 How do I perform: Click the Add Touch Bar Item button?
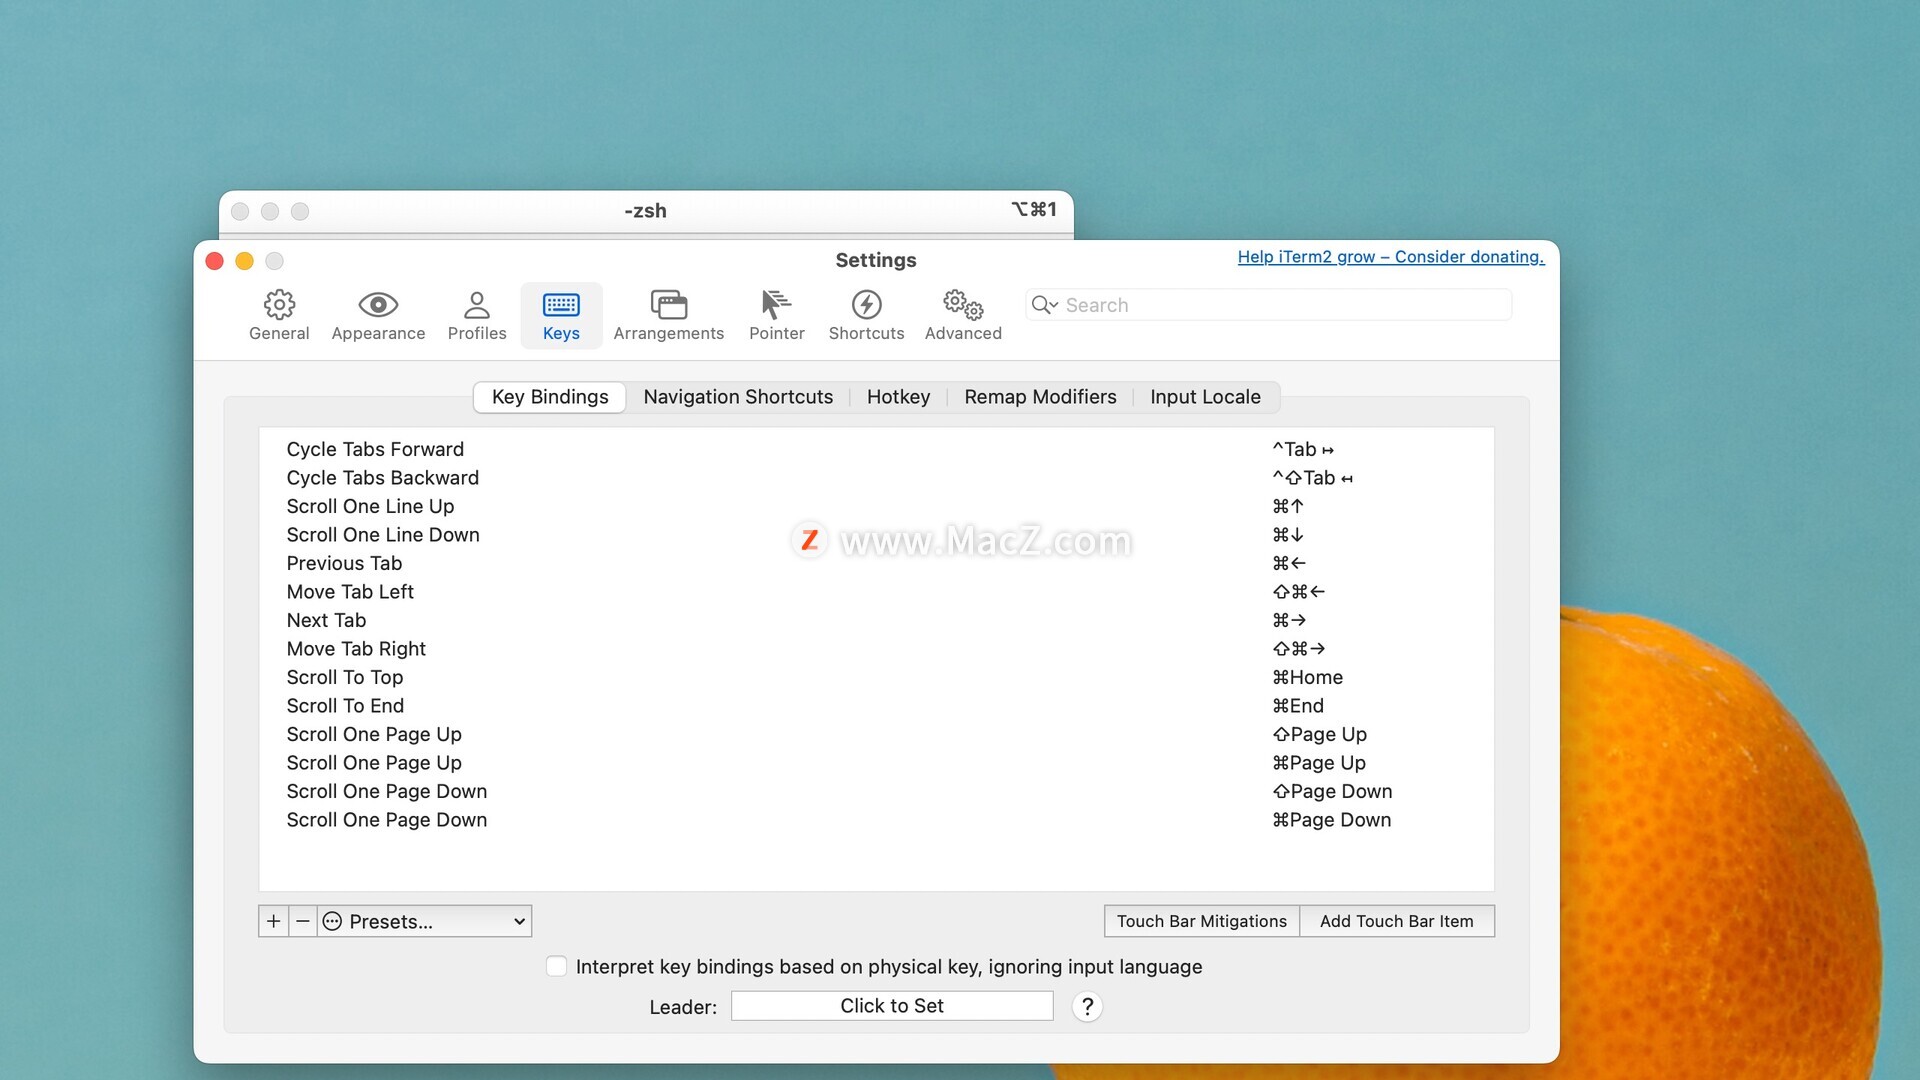pos(1397,921)
